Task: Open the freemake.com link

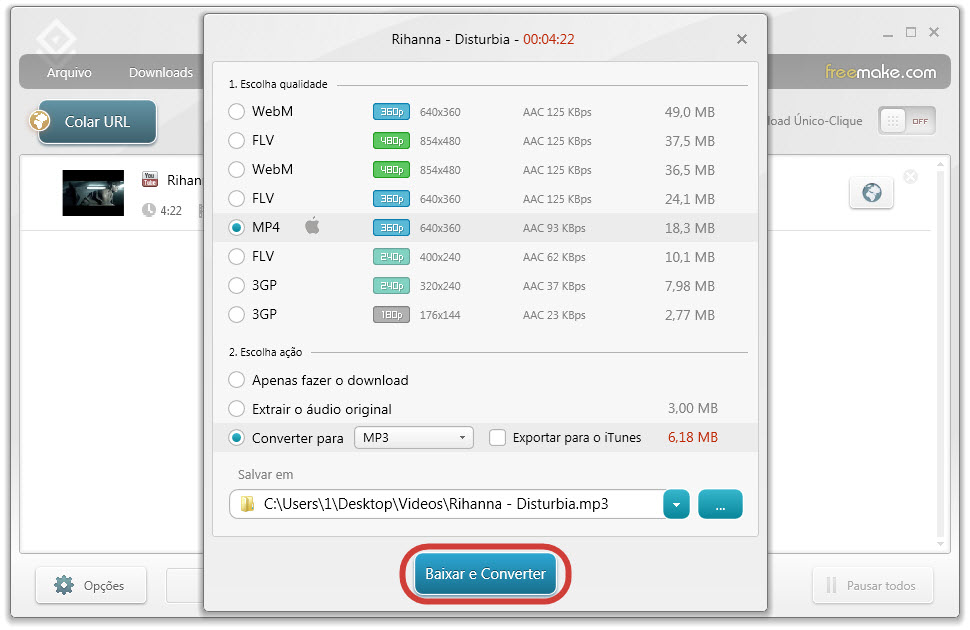Action: [880, 72]
